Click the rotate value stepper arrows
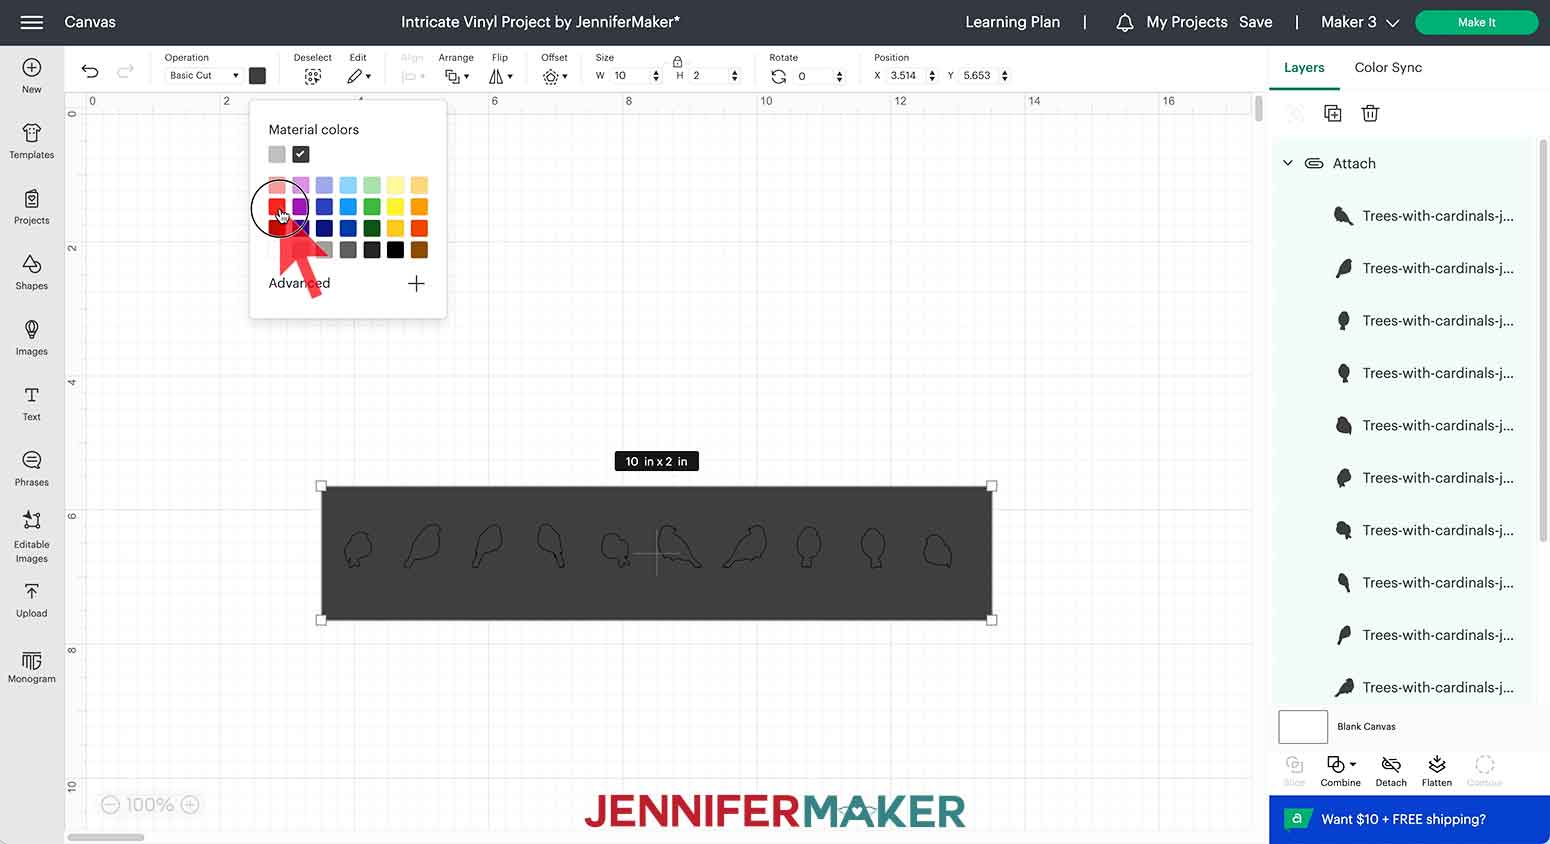1550x844 pixels. point(839,76)
